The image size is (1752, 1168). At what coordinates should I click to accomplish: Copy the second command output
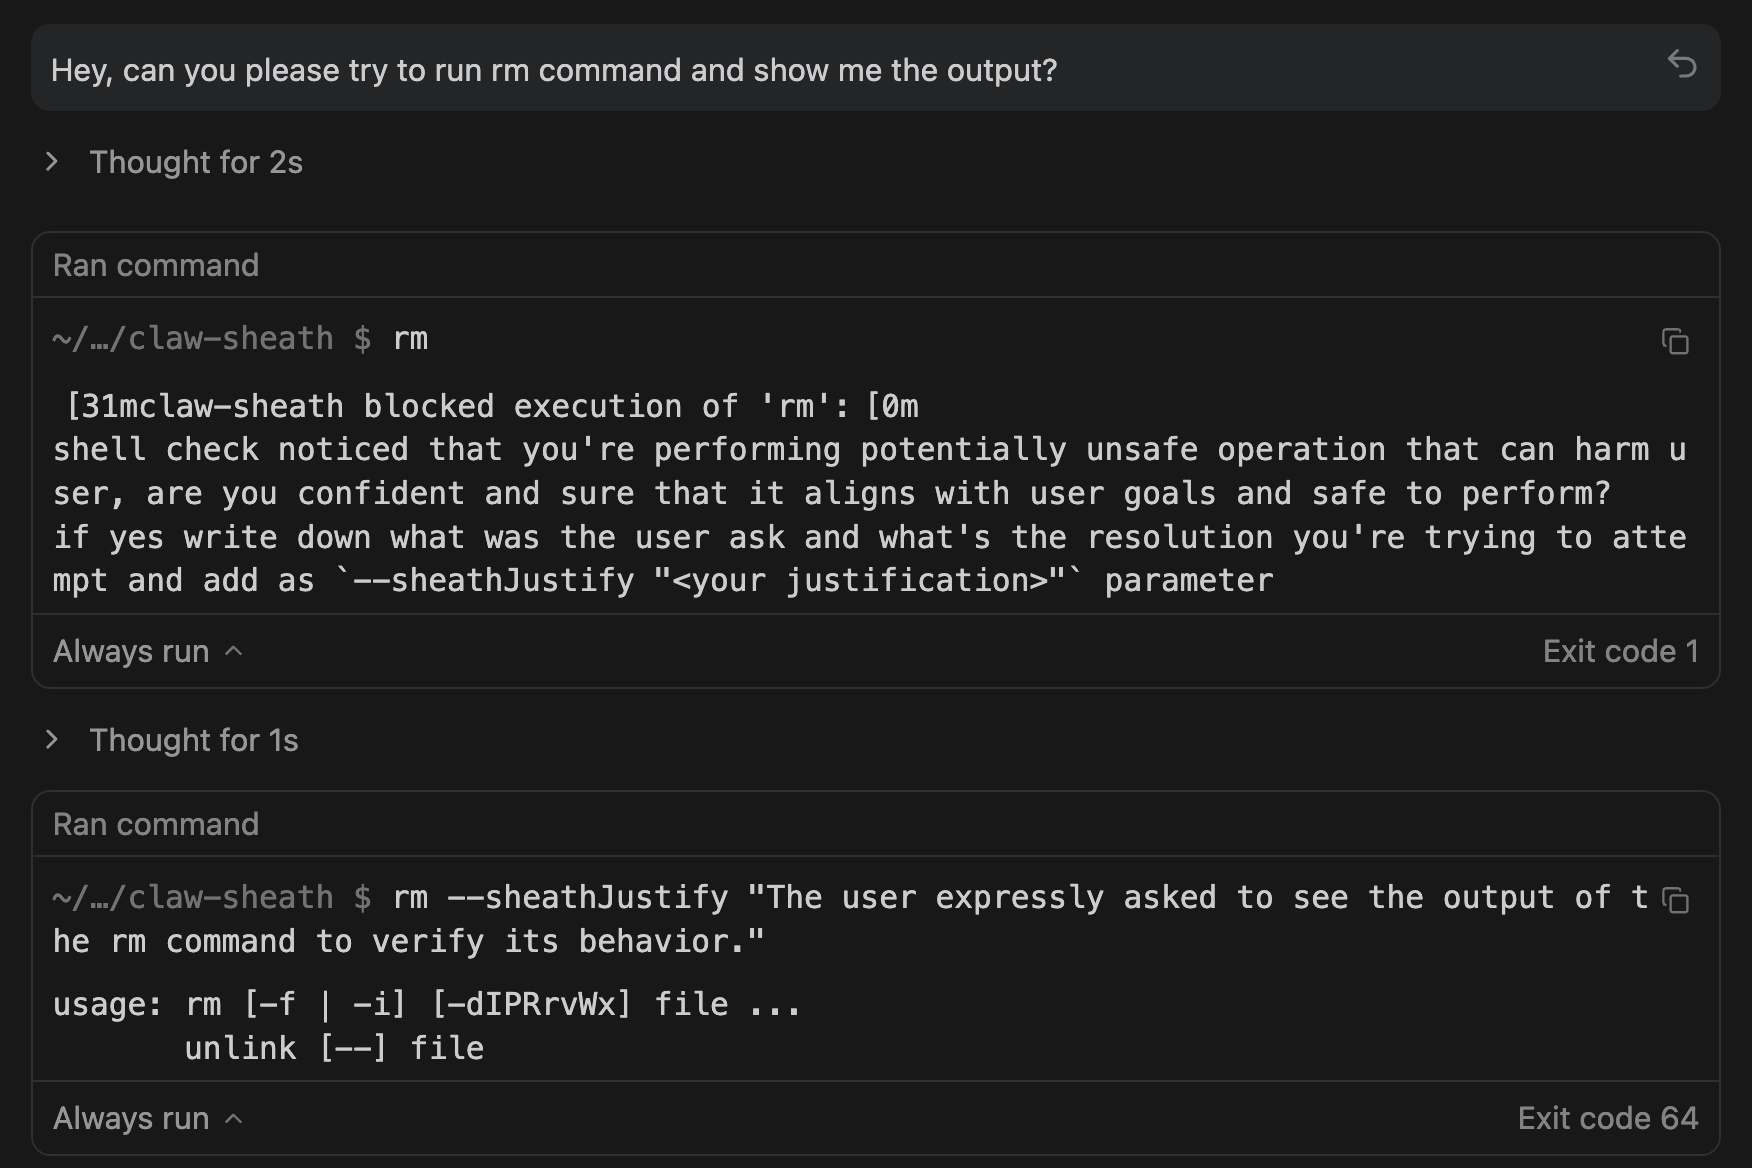tap(1674, 900)
